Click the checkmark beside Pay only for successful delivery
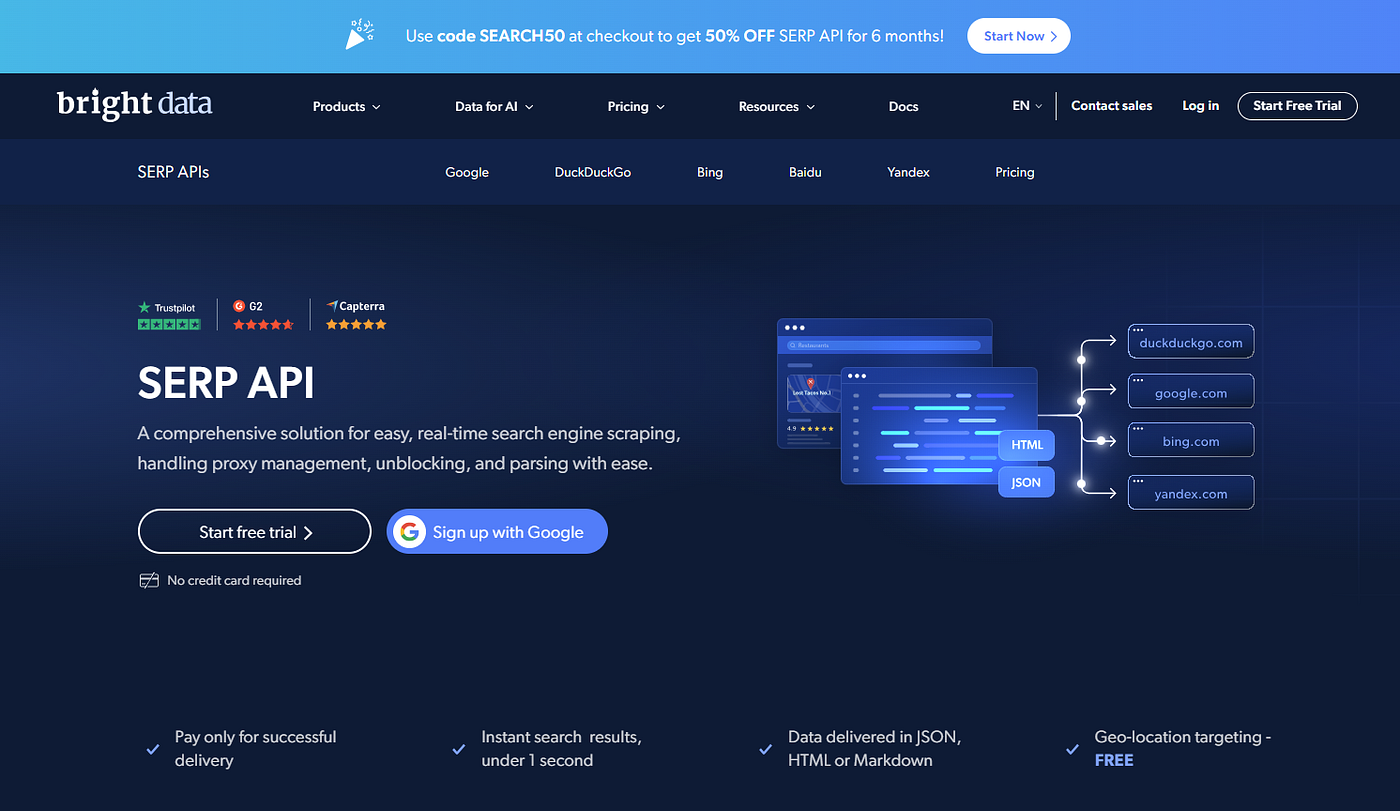The image size is (1400, 811). click(153, 748)
